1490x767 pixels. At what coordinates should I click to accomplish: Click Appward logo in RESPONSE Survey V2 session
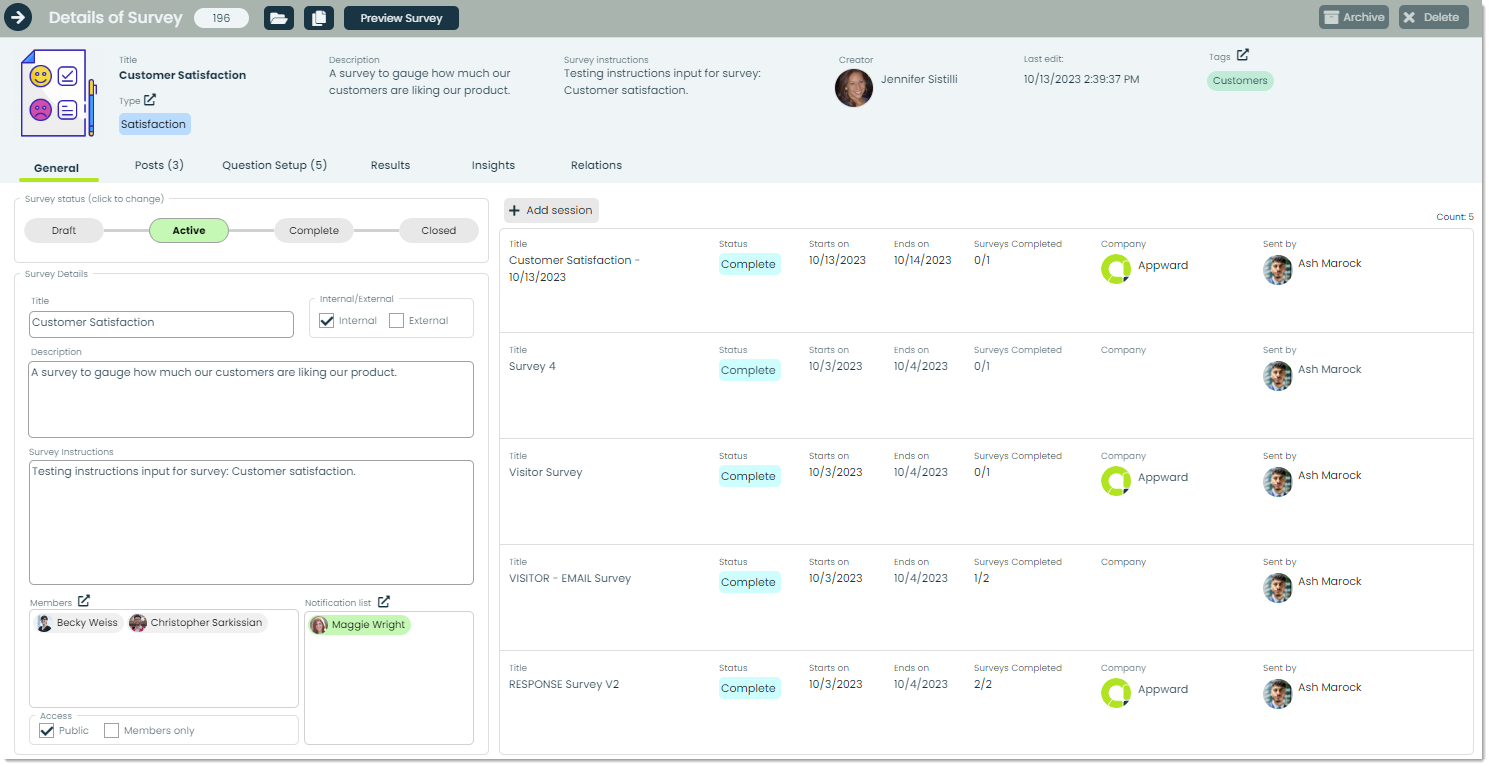click(x=1116, y=693)
